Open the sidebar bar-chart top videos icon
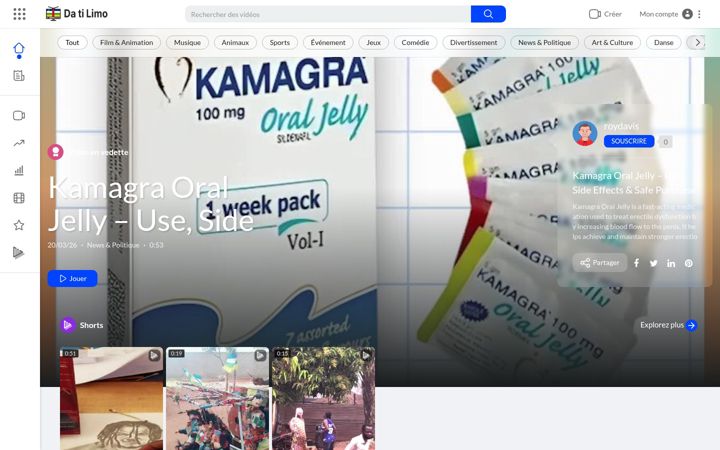 click(x=19, y=170)
